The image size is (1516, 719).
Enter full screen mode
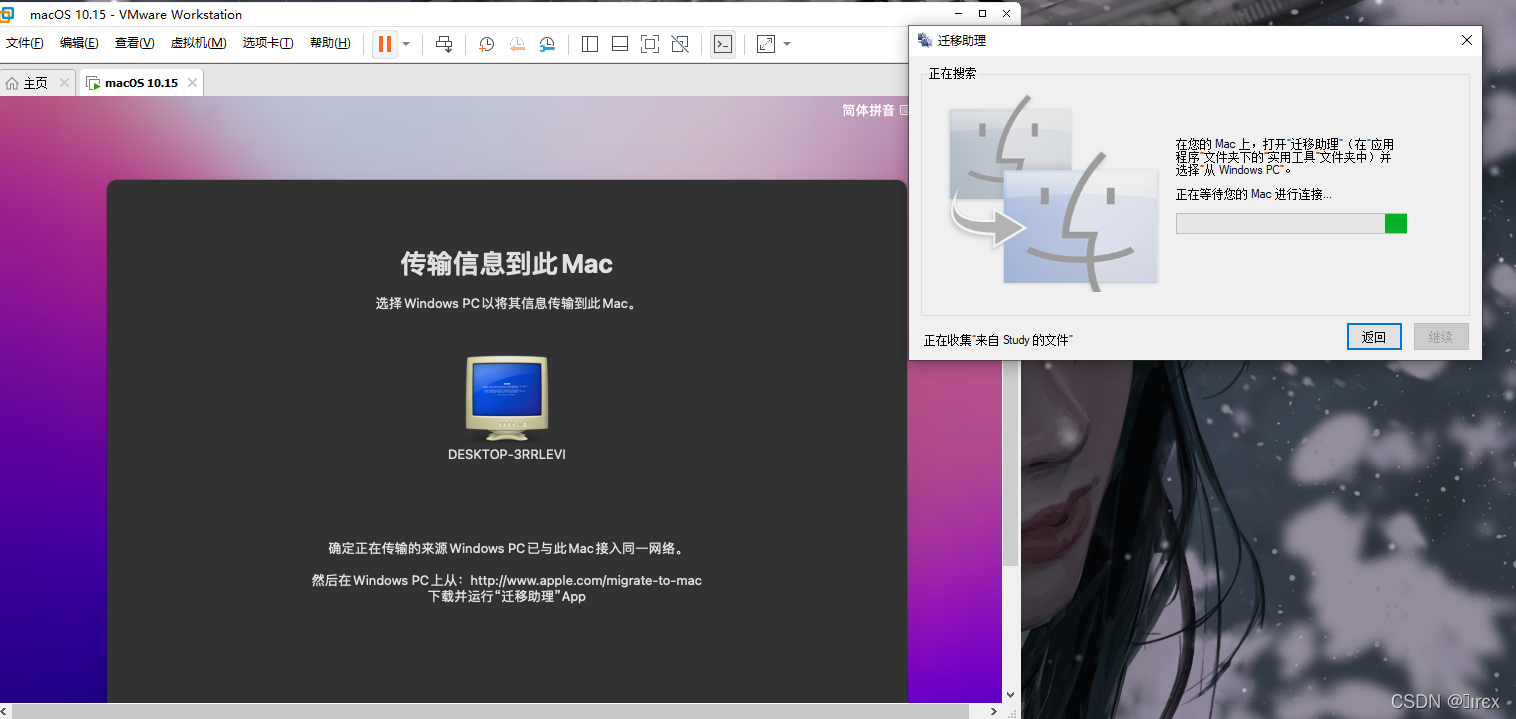point(650,44)
